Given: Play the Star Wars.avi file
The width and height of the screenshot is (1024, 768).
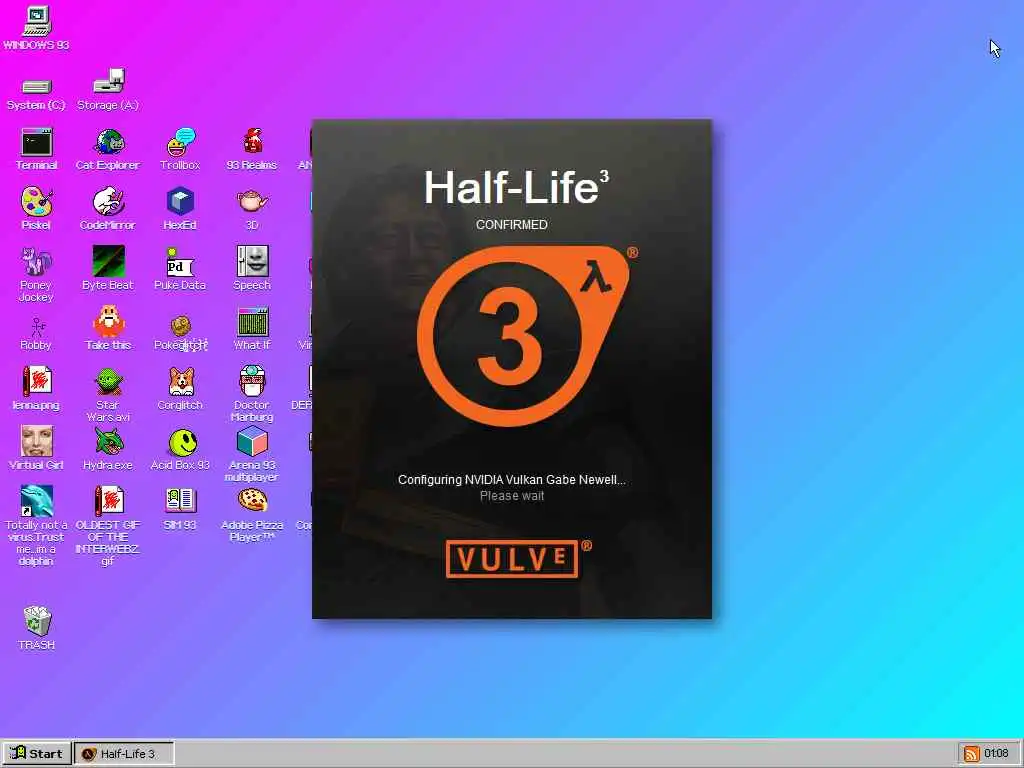Looking at the screenshot, I should 108,395.
